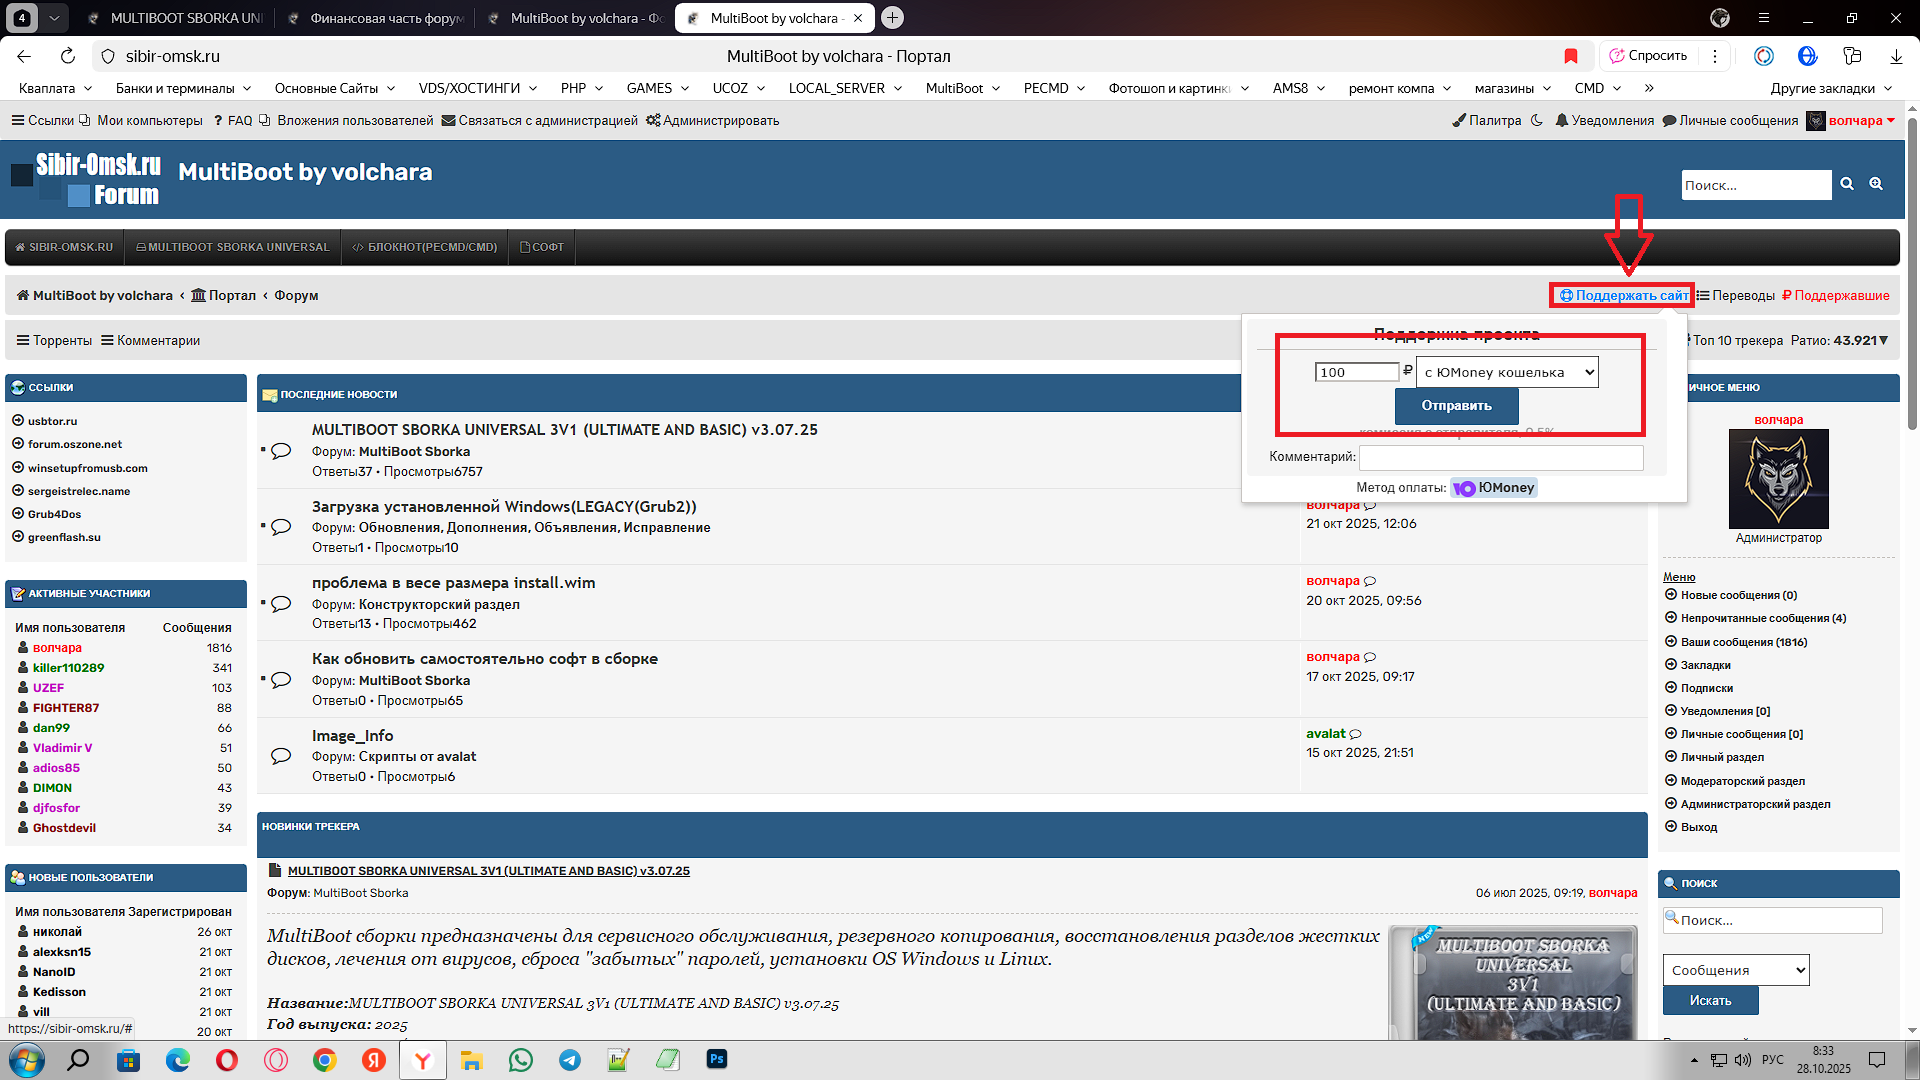Open Личные сообщения speech bubble icon

pos(1669,120)
